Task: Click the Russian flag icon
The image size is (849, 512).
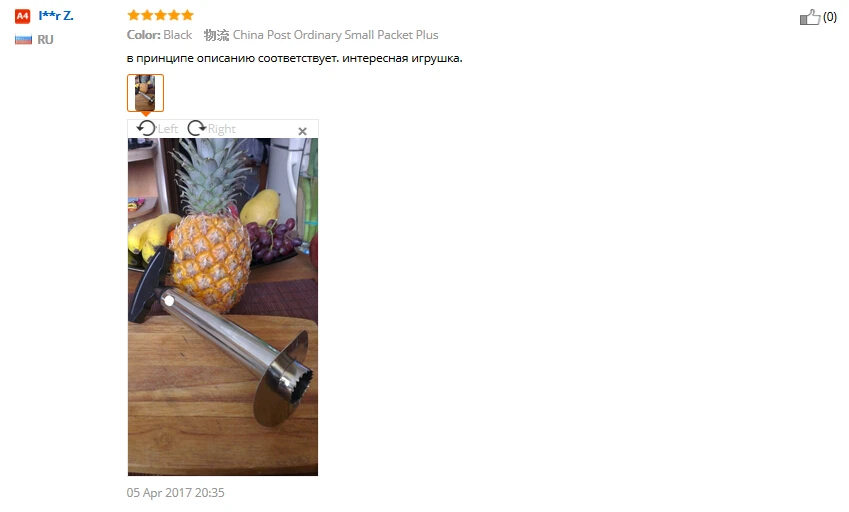Action: pyautogui.click(x=23, y=40)
